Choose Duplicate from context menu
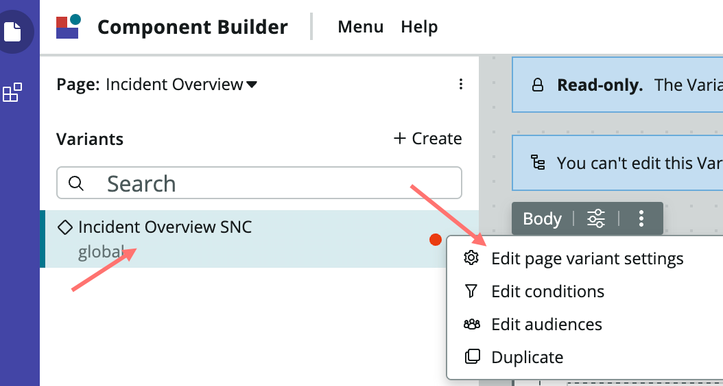This screenshot has width=723, height=386. coord(527,357)
